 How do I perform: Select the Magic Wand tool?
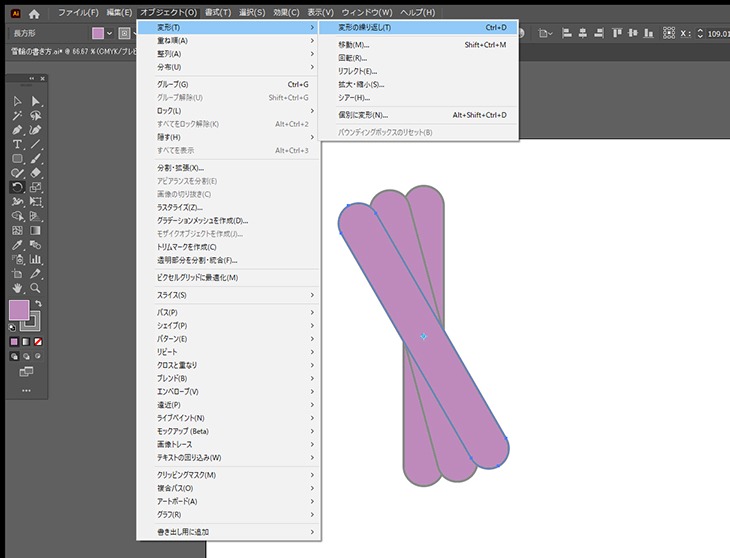(17, 116)
